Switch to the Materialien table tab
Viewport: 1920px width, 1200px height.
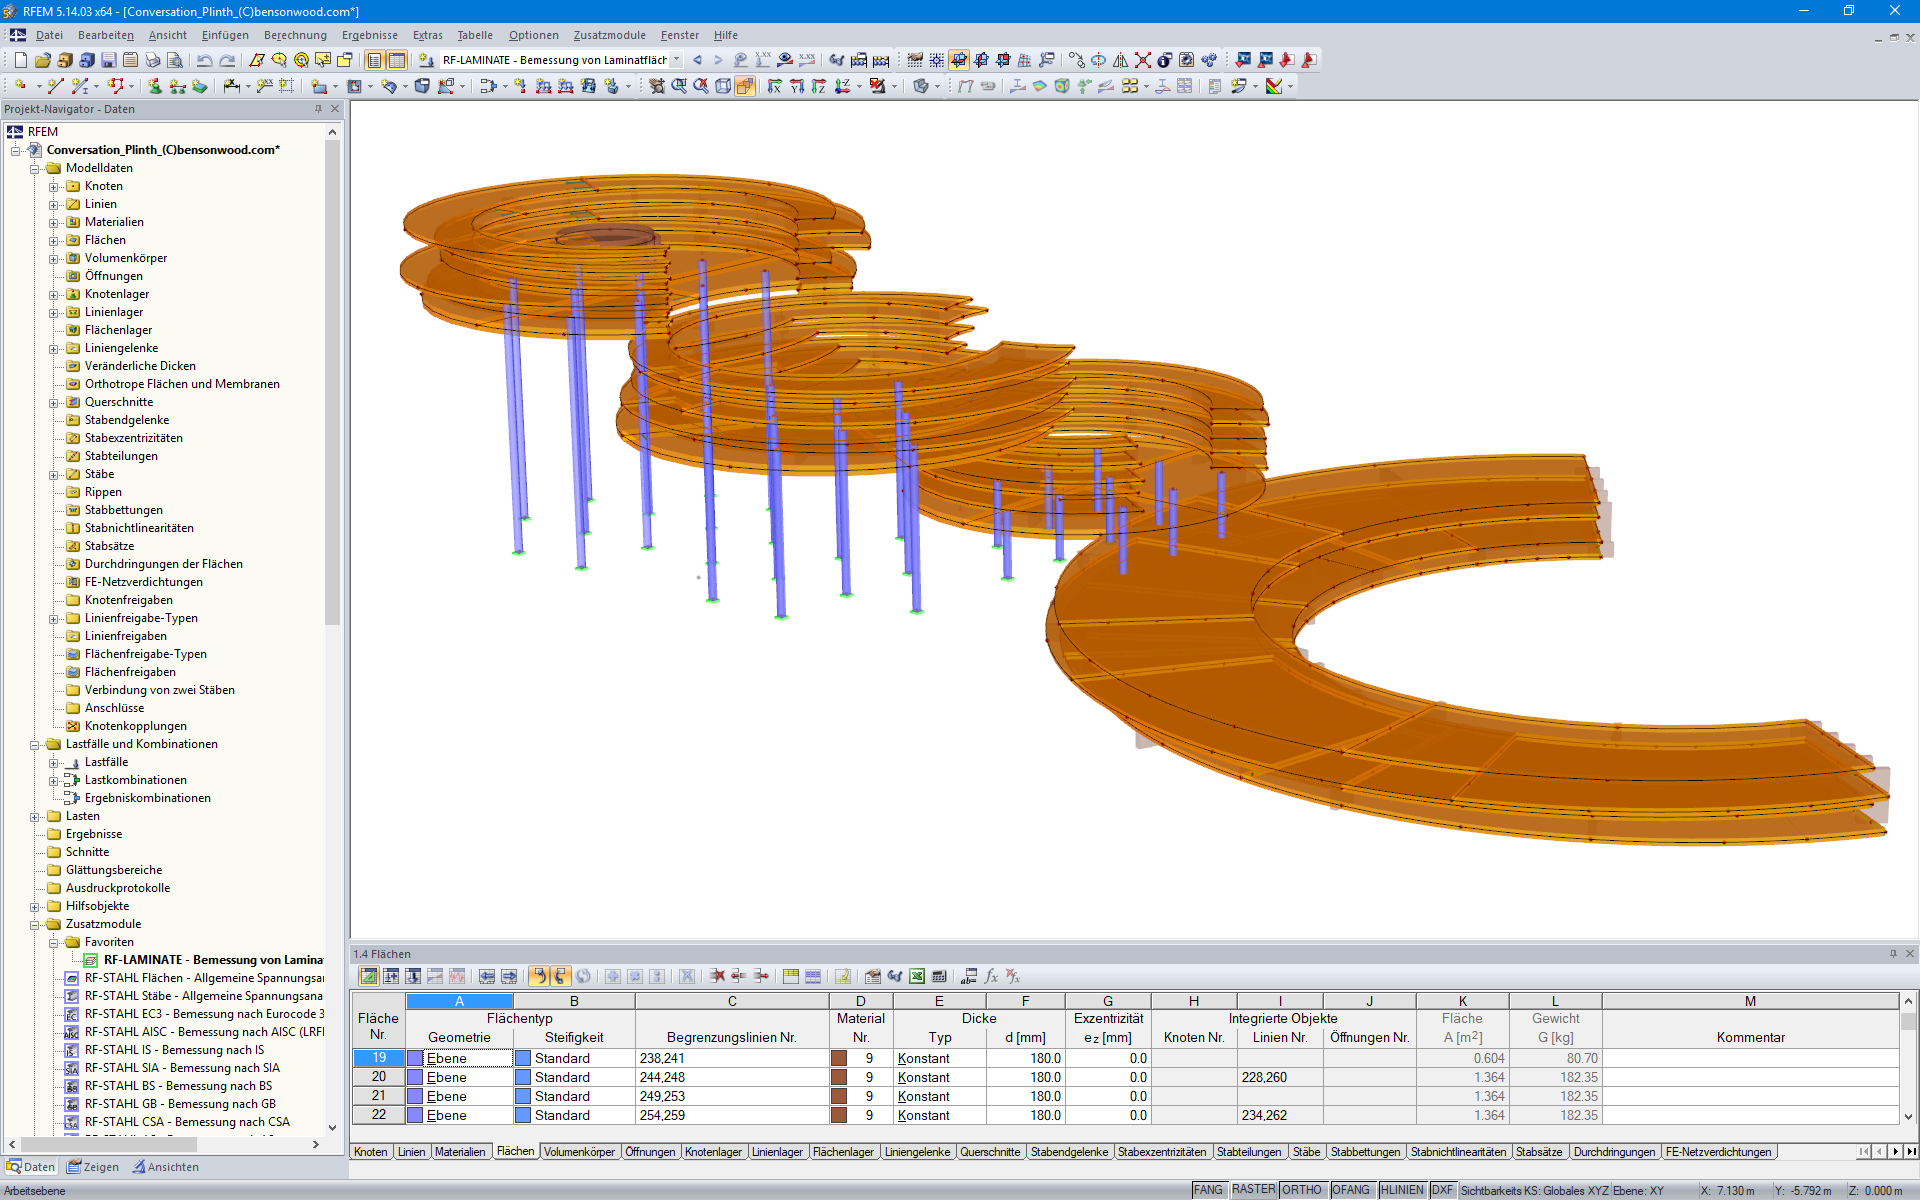click(460, 1152)
